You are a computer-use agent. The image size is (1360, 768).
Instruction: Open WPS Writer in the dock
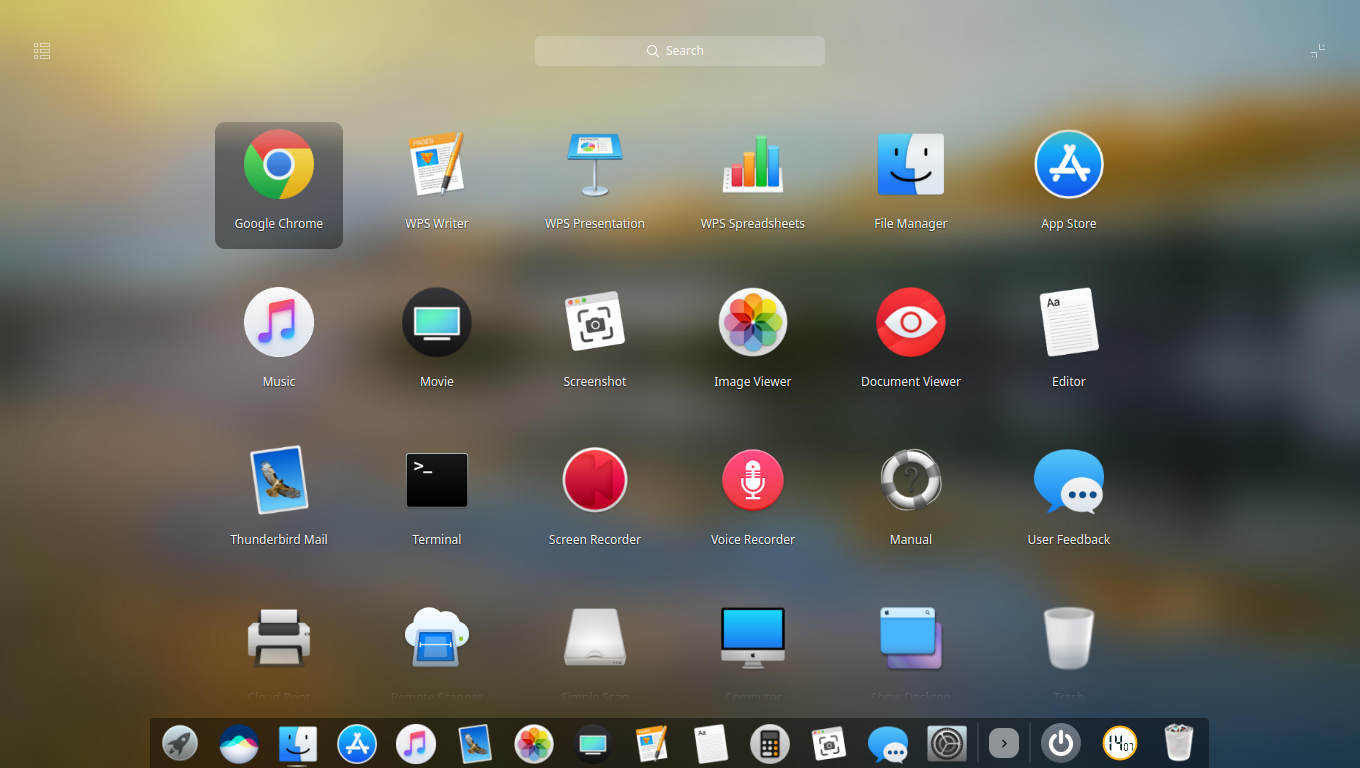652,744
